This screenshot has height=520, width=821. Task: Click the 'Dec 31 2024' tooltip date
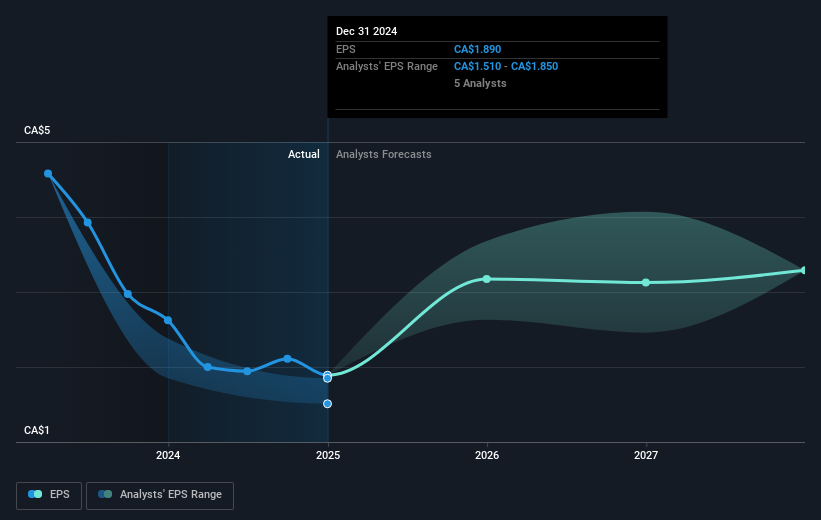coord(367,31)
